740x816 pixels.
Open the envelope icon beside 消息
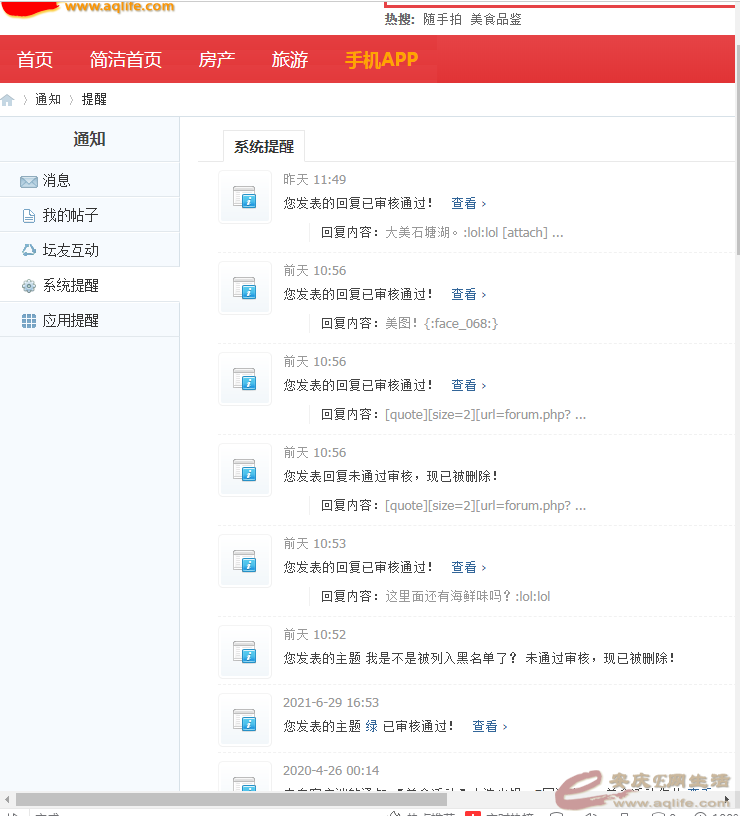click(29, 181)
